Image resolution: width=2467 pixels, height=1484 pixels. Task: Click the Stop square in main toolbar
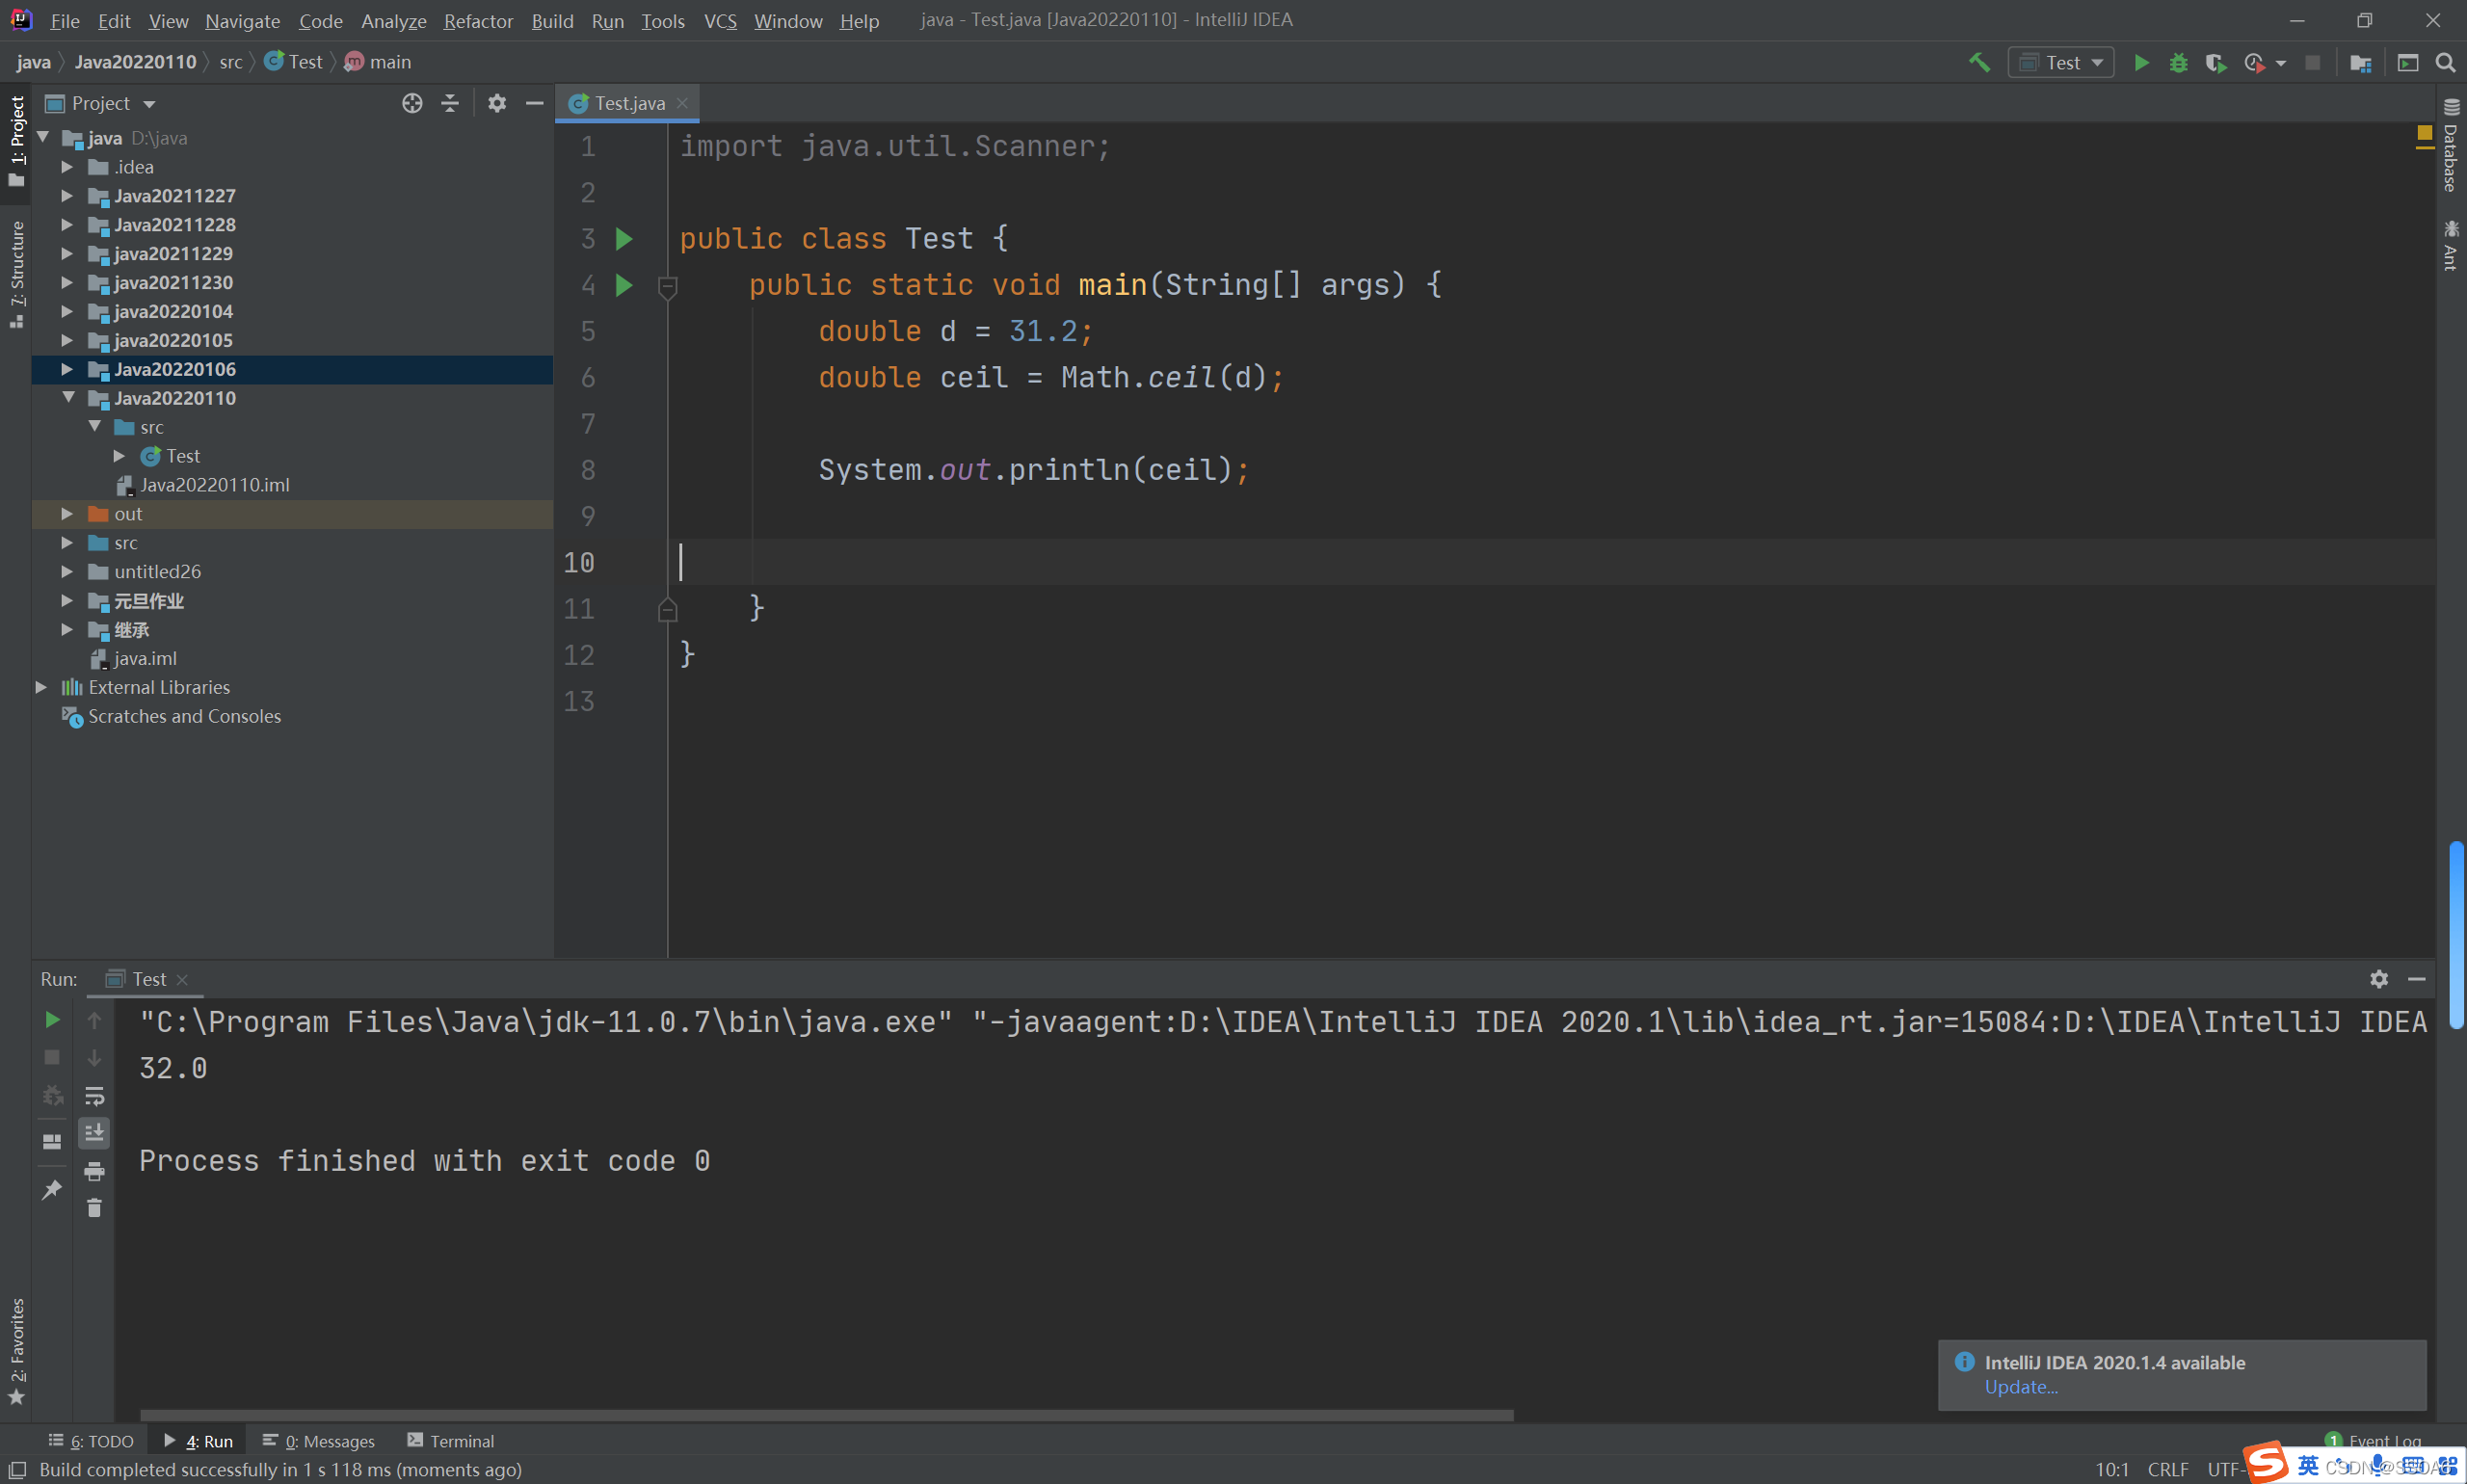[x=2312, y=63]
